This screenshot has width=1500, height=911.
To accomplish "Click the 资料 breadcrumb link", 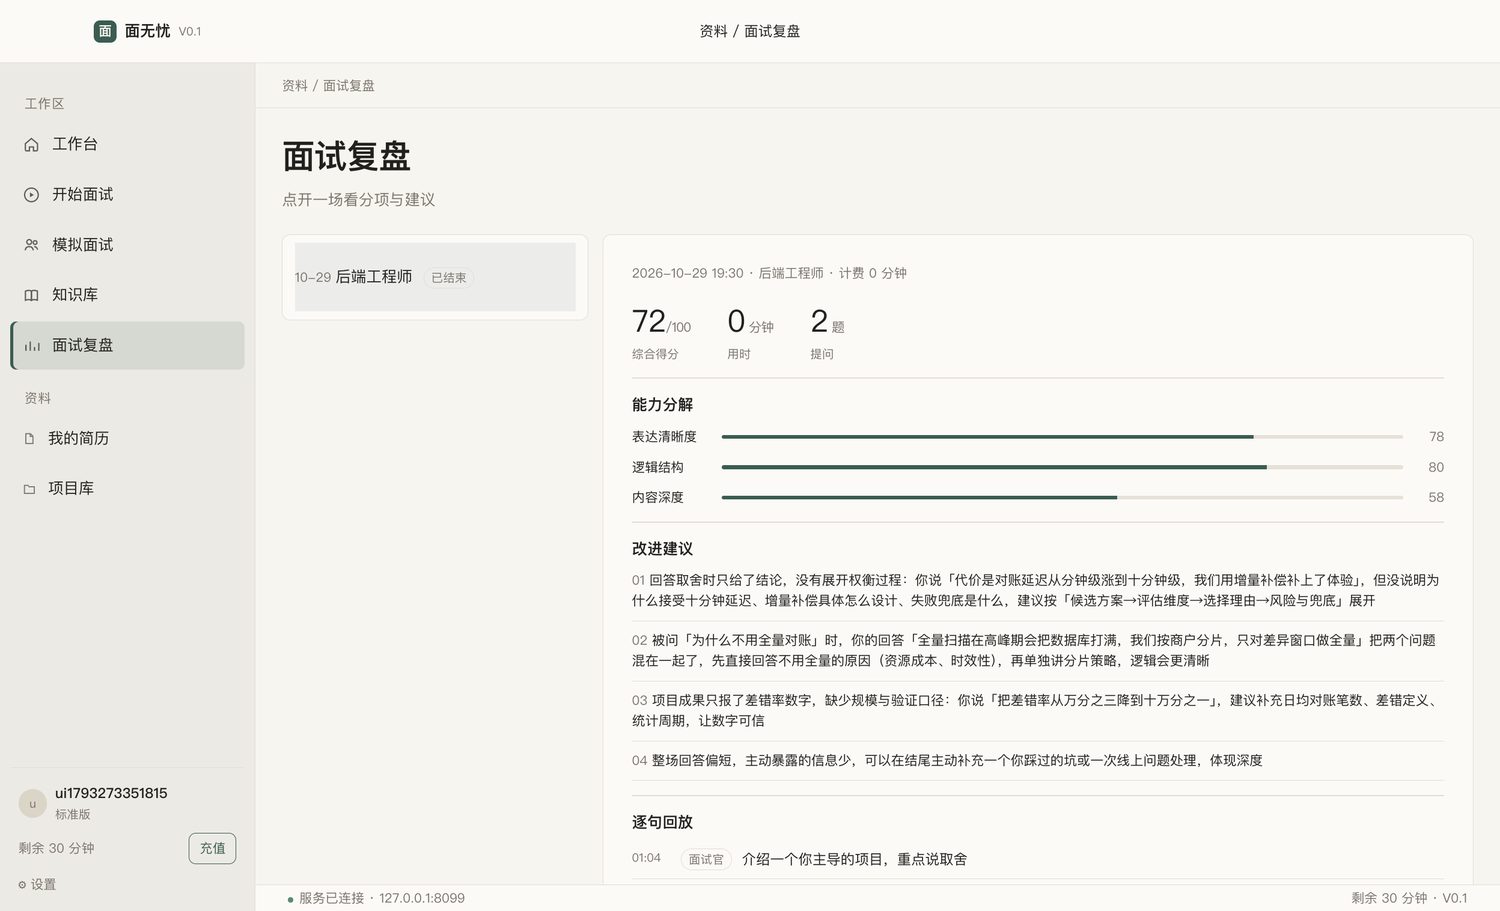I will coord(295,86).
